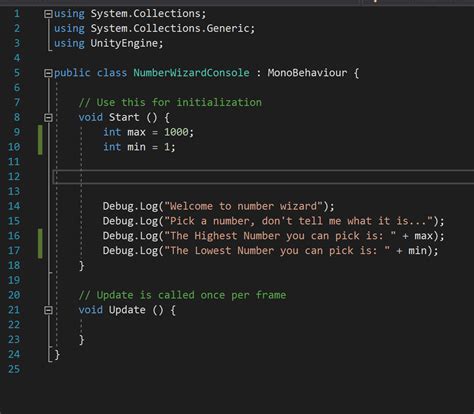Collapse the using directives block
474x414 pixels.
[48, 14]
